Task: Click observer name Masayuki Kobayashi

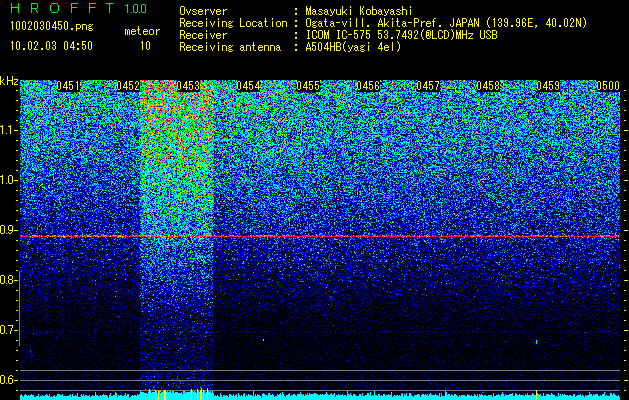Action: pyautogui.click(x=359, y=11)
